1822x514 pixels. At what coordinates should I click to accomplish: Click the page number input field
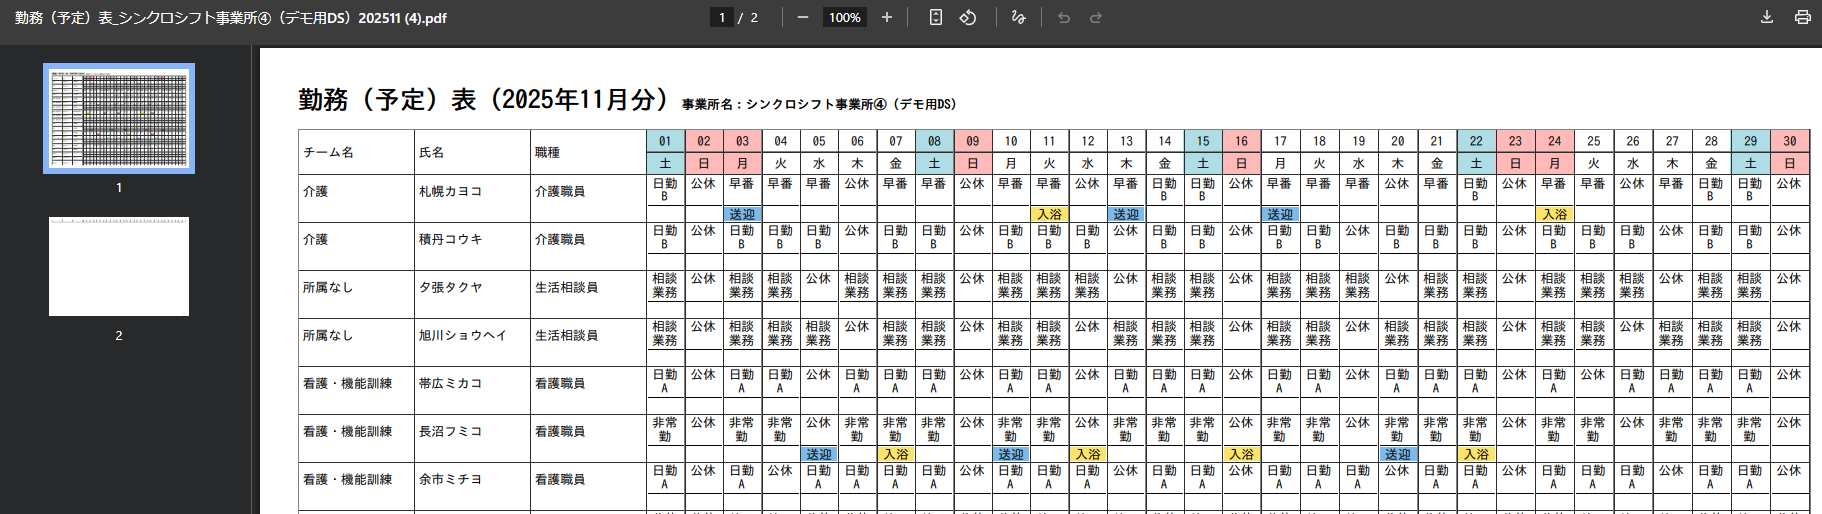pyautogui.click(x=722, y=18)
